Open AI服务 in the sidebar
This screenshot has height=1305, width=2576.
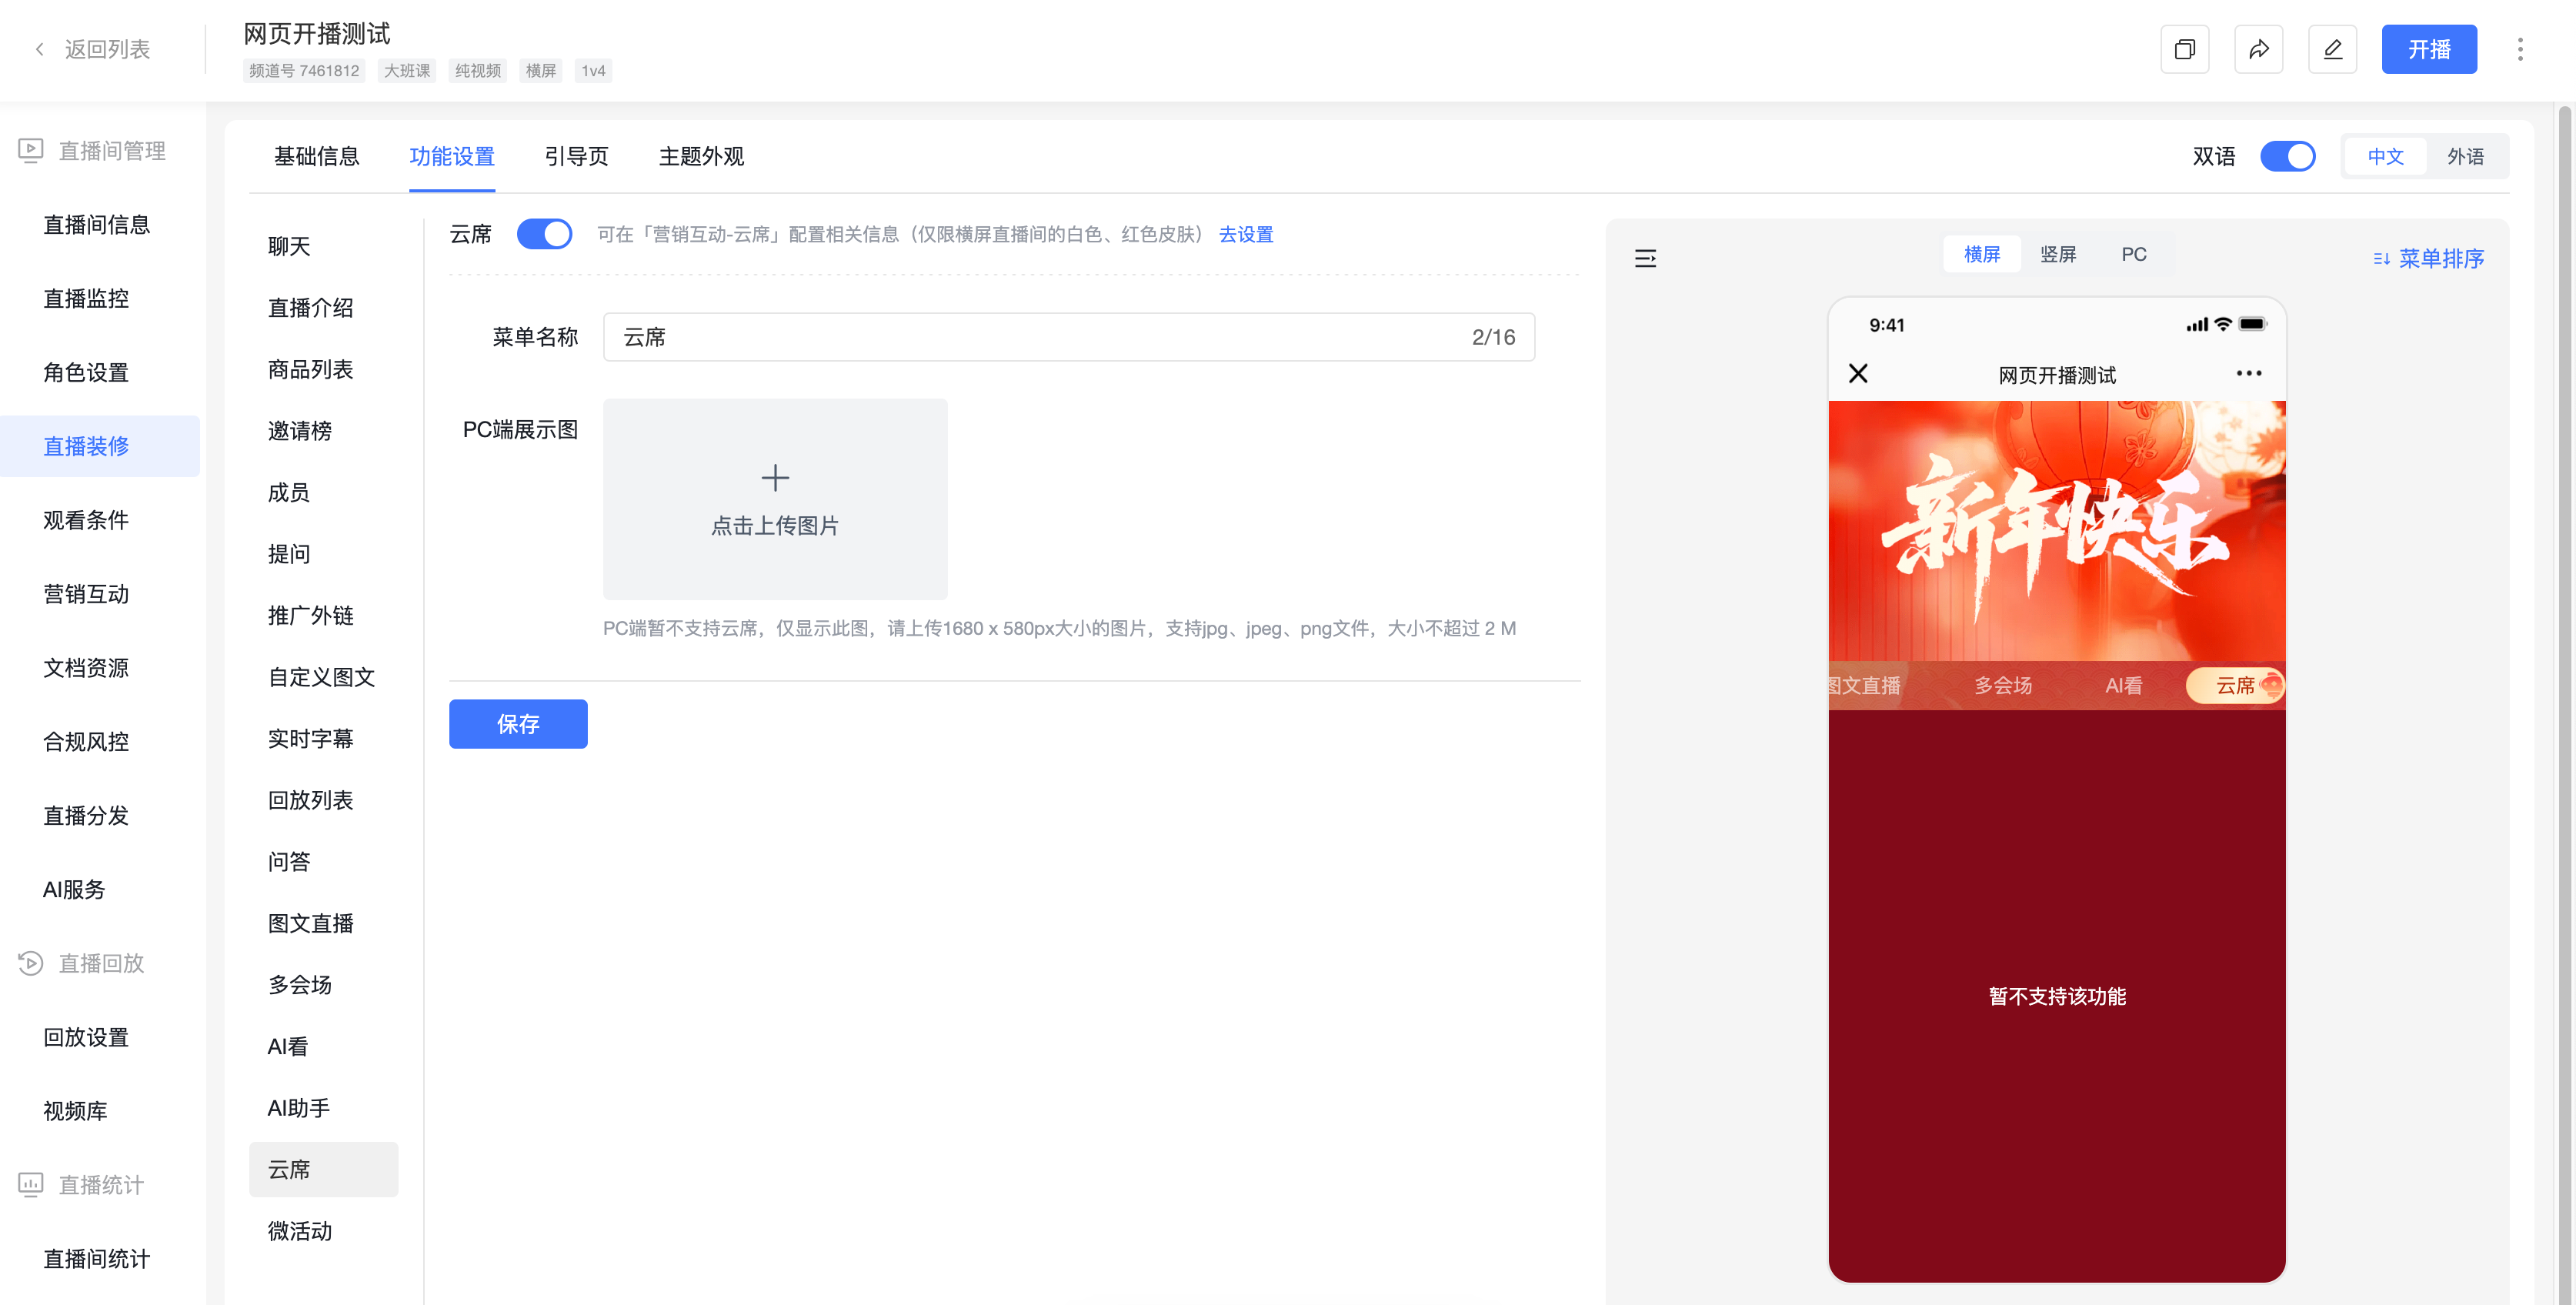(74, 890)
